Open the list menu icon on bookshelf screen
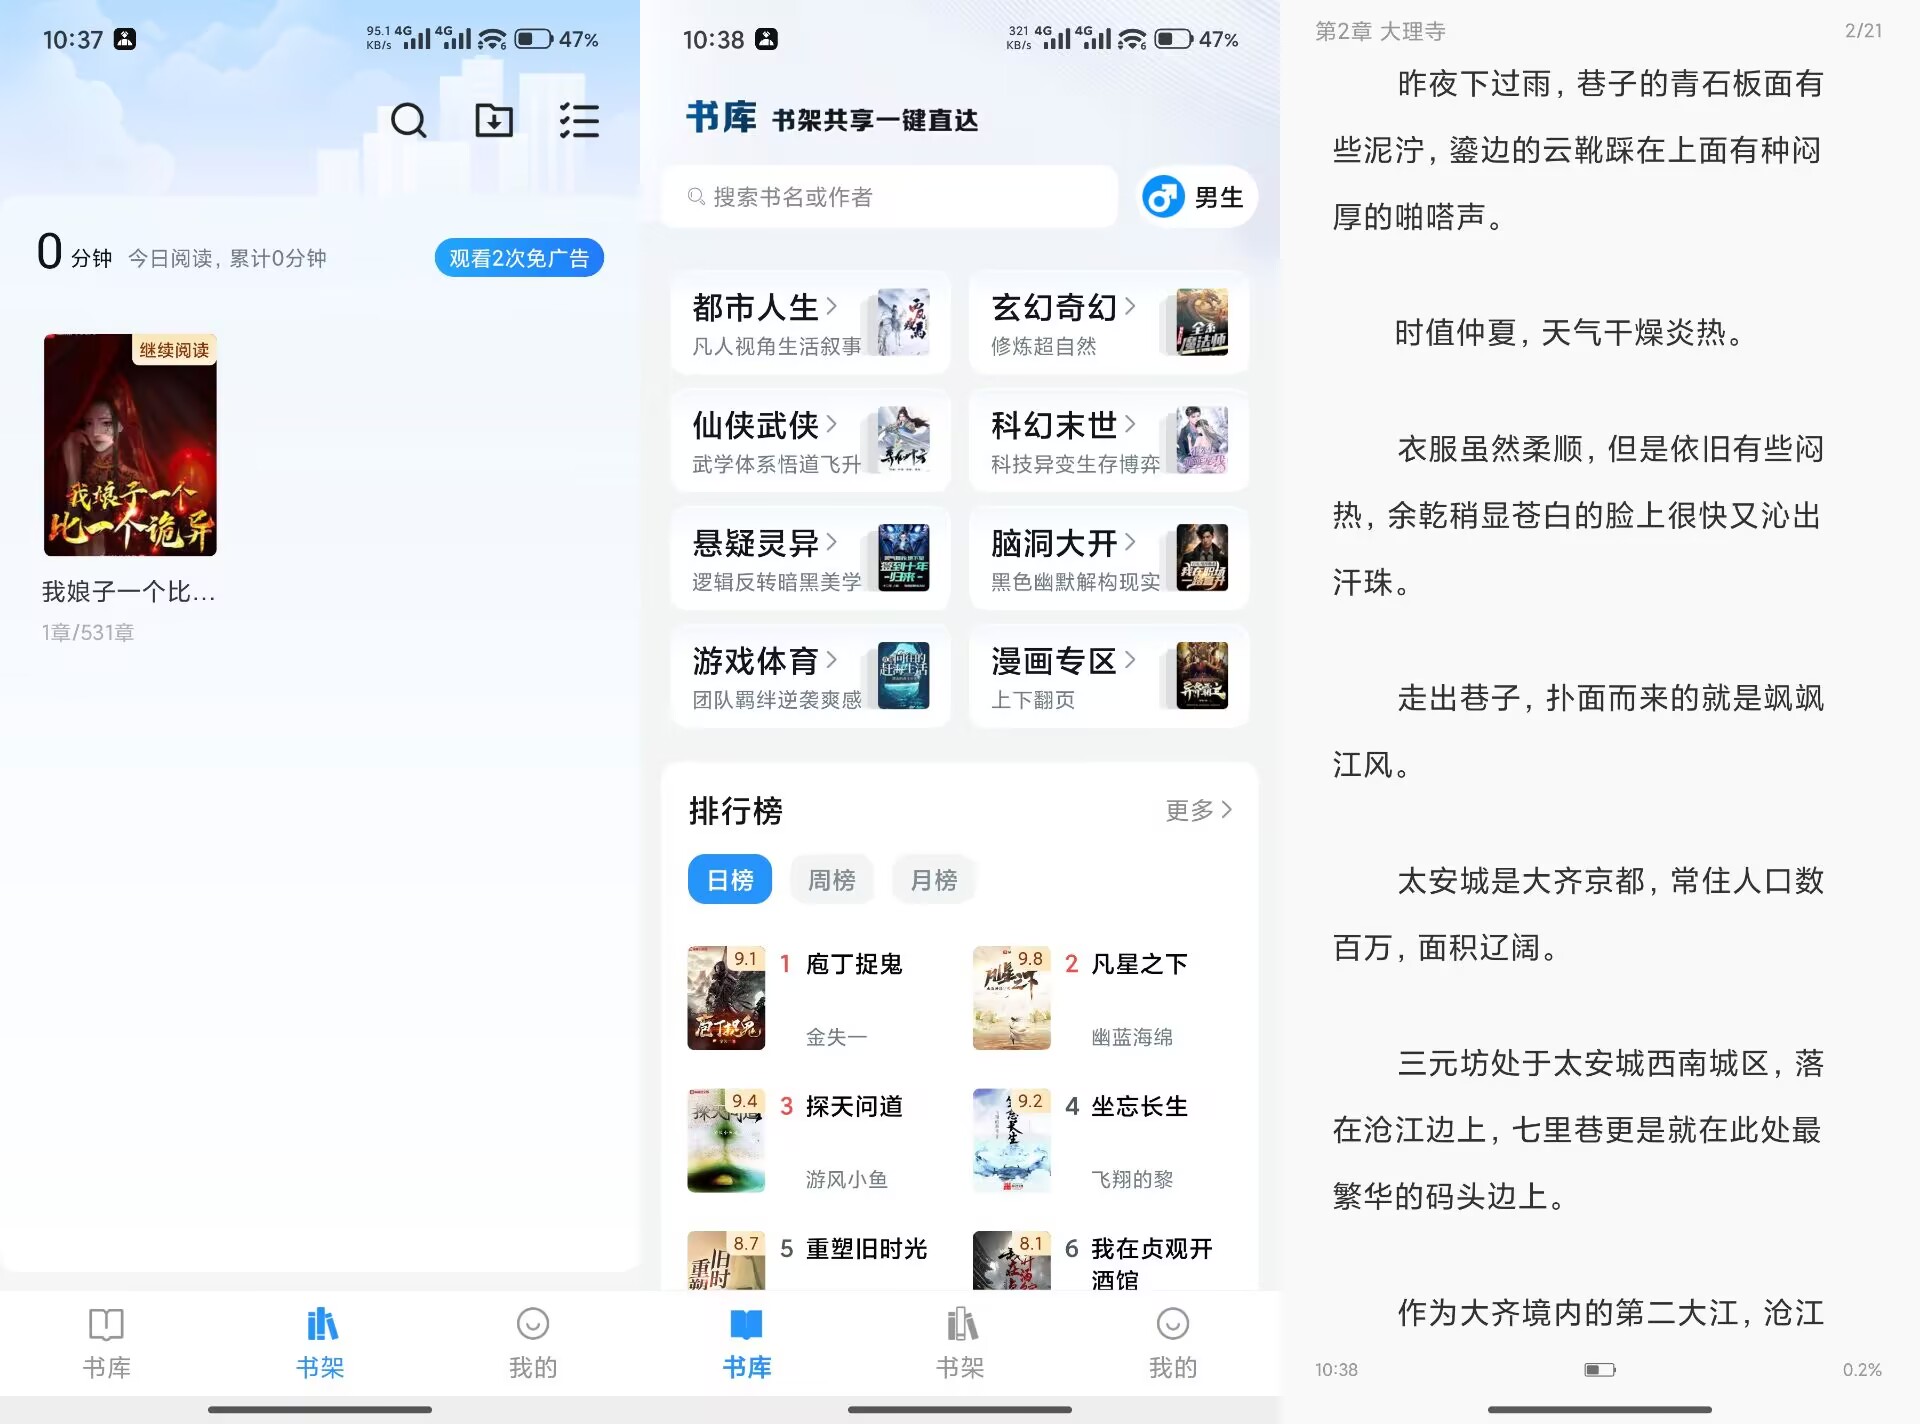Viewport: 1920px width, 1424px height. click(x=578, y=121)
